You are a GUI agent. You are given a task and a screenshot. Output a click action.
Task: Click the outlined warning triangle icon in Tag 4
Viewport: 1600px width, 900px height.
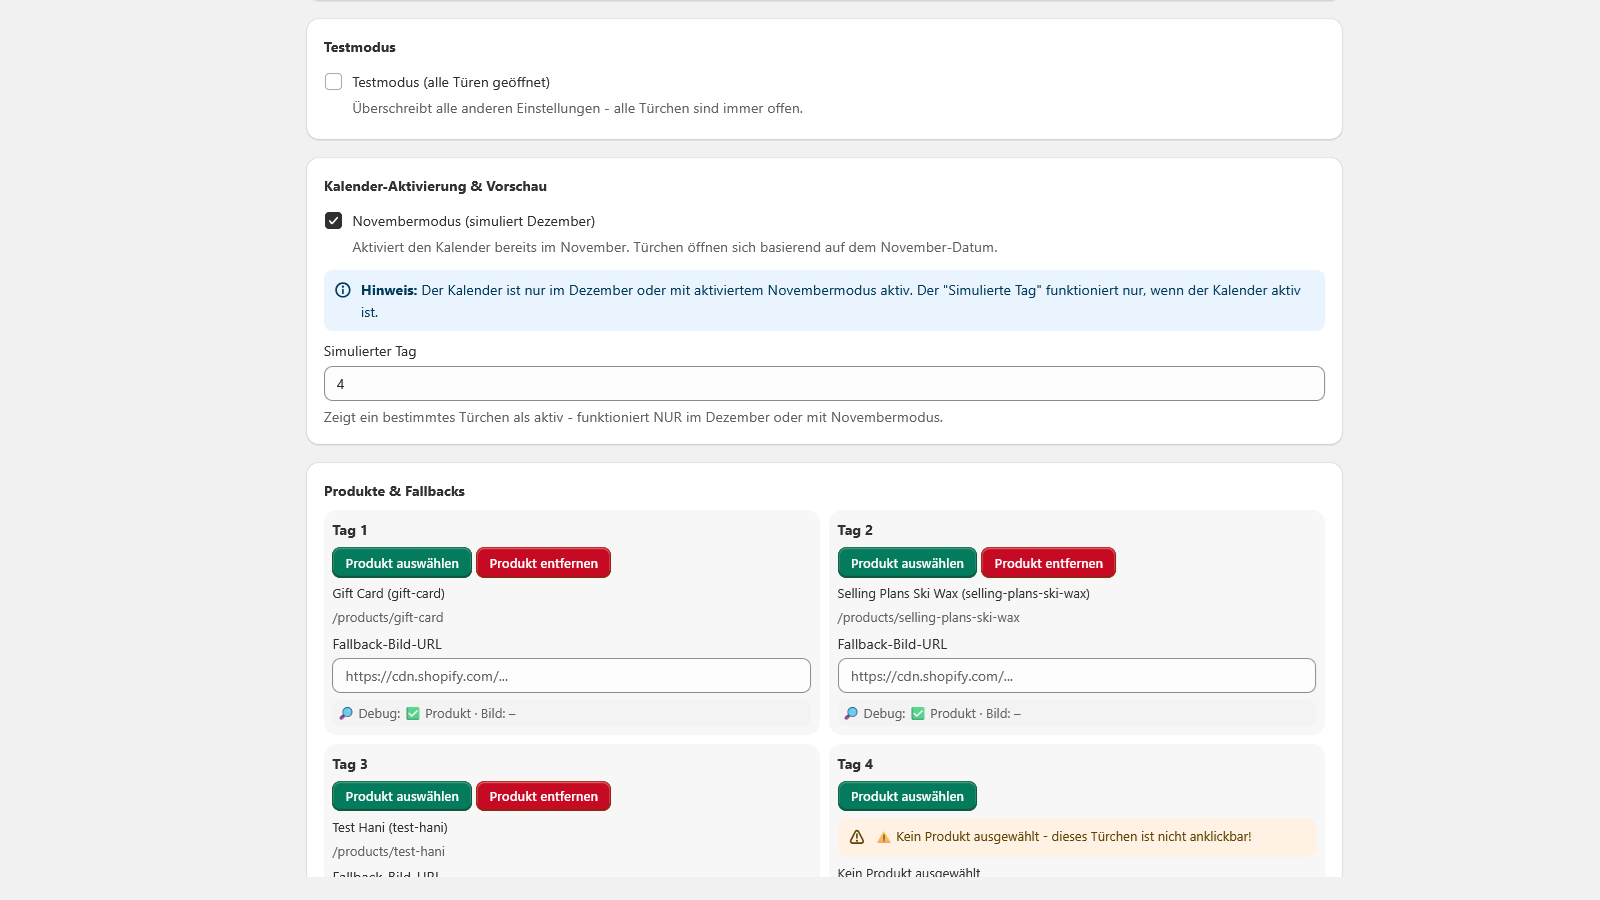pyautogui.click(x=857, y=837)
